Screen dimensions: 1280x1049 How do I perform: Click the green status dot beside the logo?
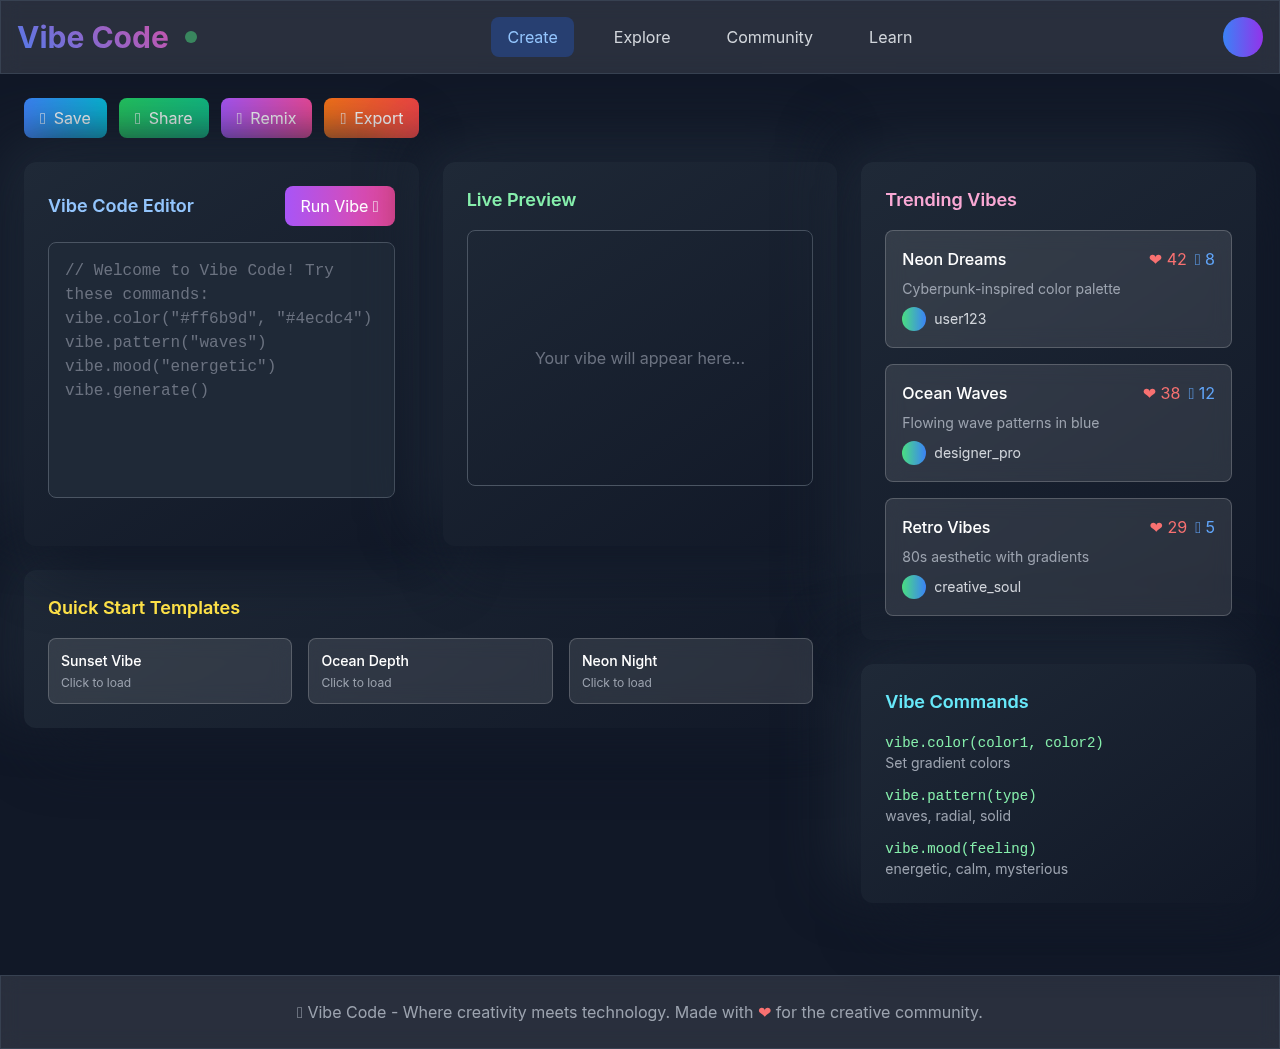point(190,37)
